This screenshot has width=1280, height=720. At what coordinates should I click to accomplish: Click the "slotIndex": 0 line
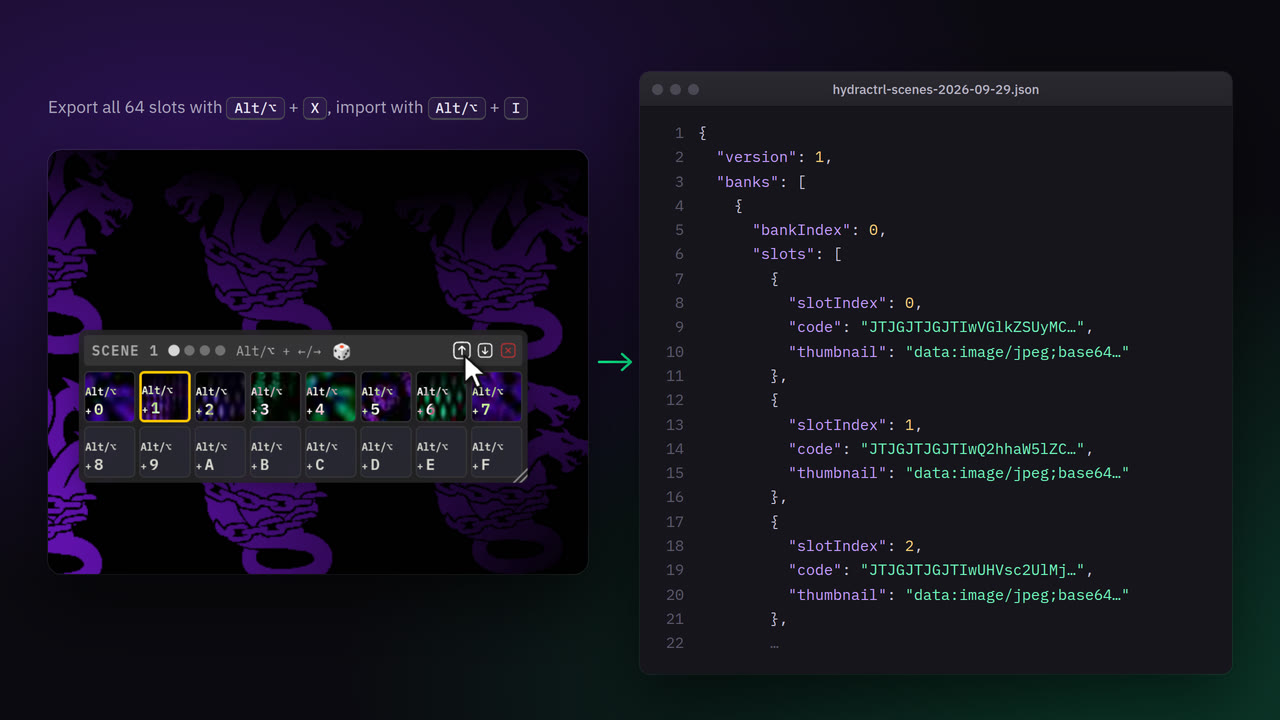[x=855, y=303]
